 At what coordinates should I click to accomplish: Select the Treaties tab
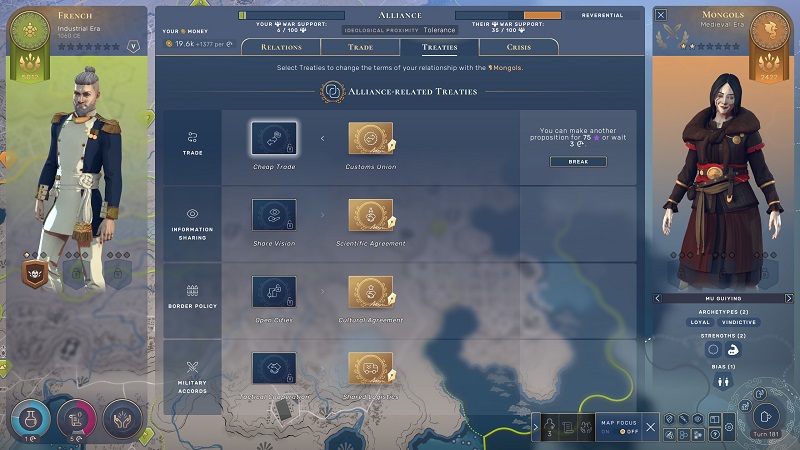[439, 47]
